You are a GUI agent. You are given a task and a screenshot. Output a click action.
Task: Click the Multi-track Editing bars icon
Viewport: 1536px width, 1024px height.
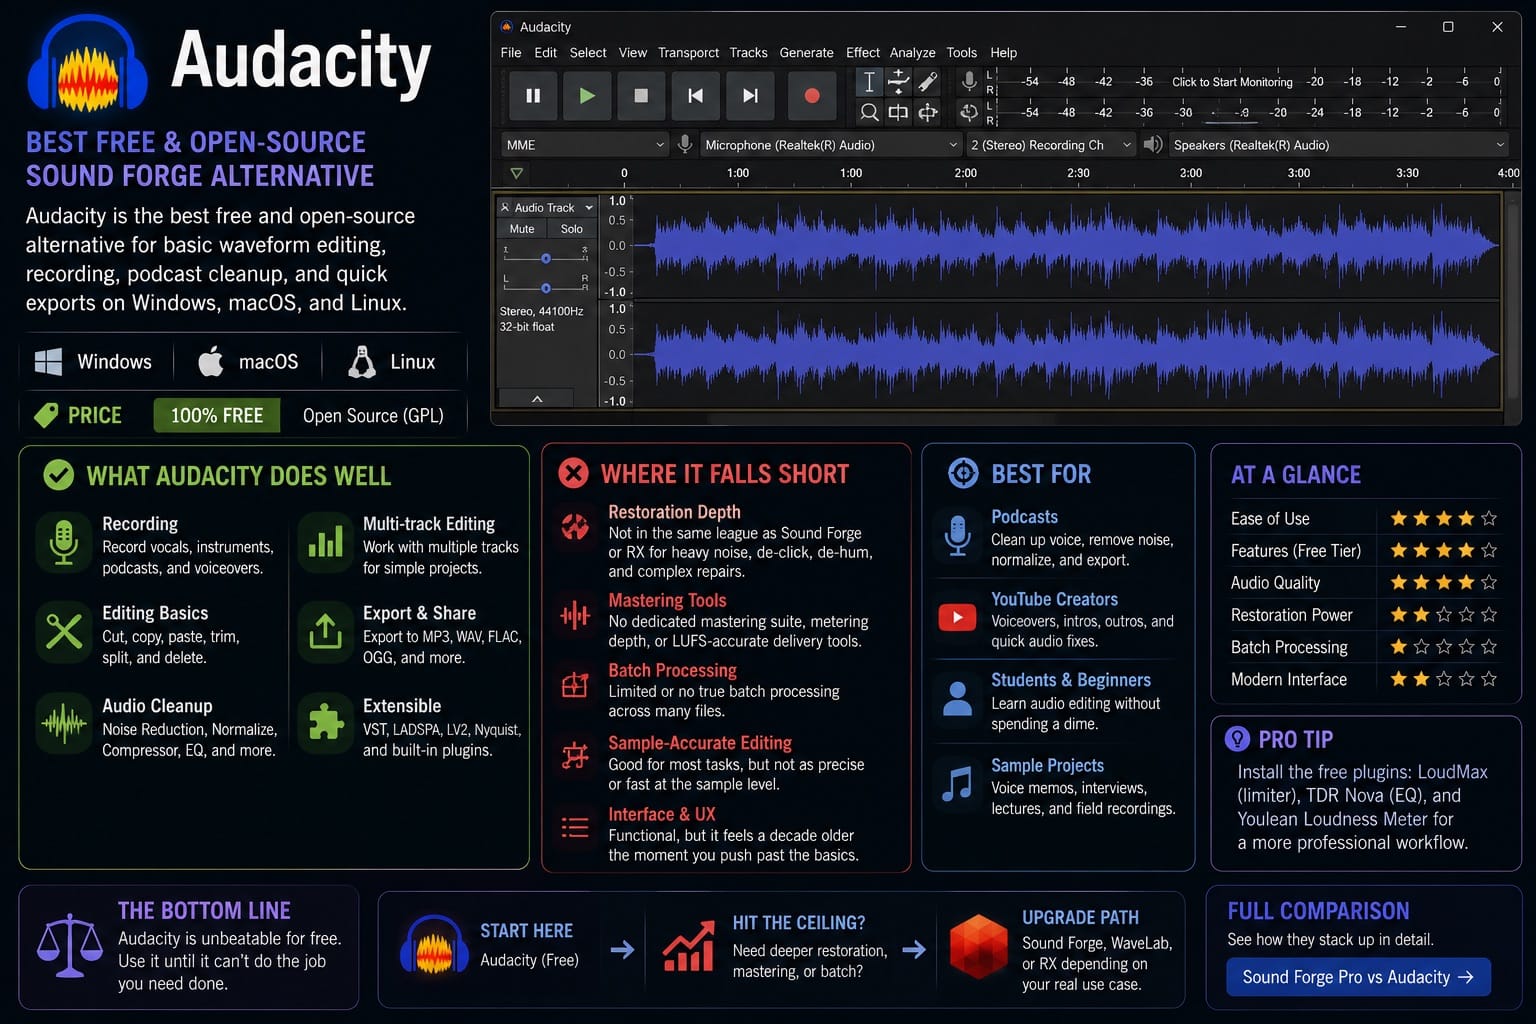(x=325, y=543)
